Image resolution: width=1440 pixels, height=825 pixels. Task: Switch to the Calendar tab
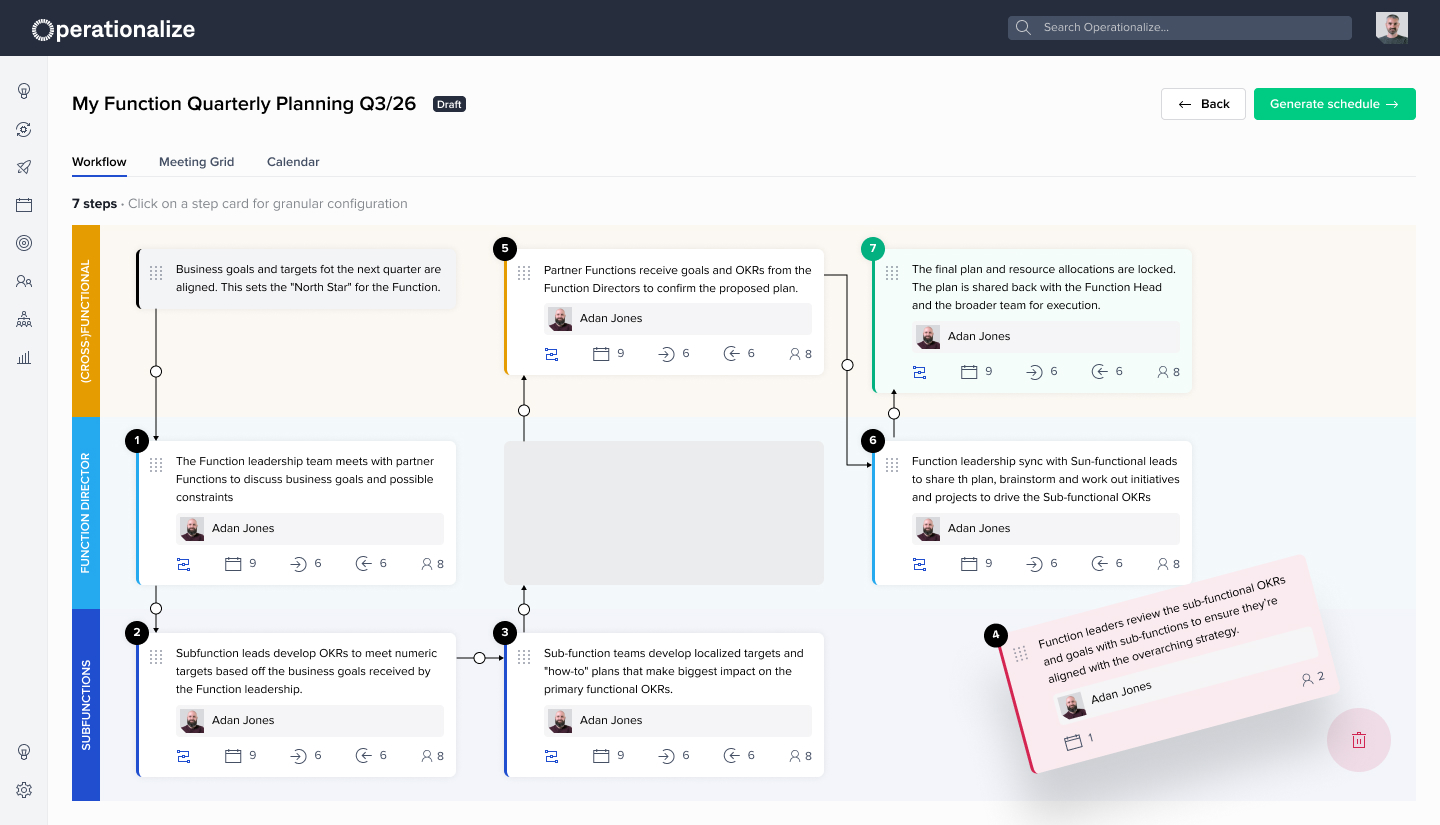293,161
